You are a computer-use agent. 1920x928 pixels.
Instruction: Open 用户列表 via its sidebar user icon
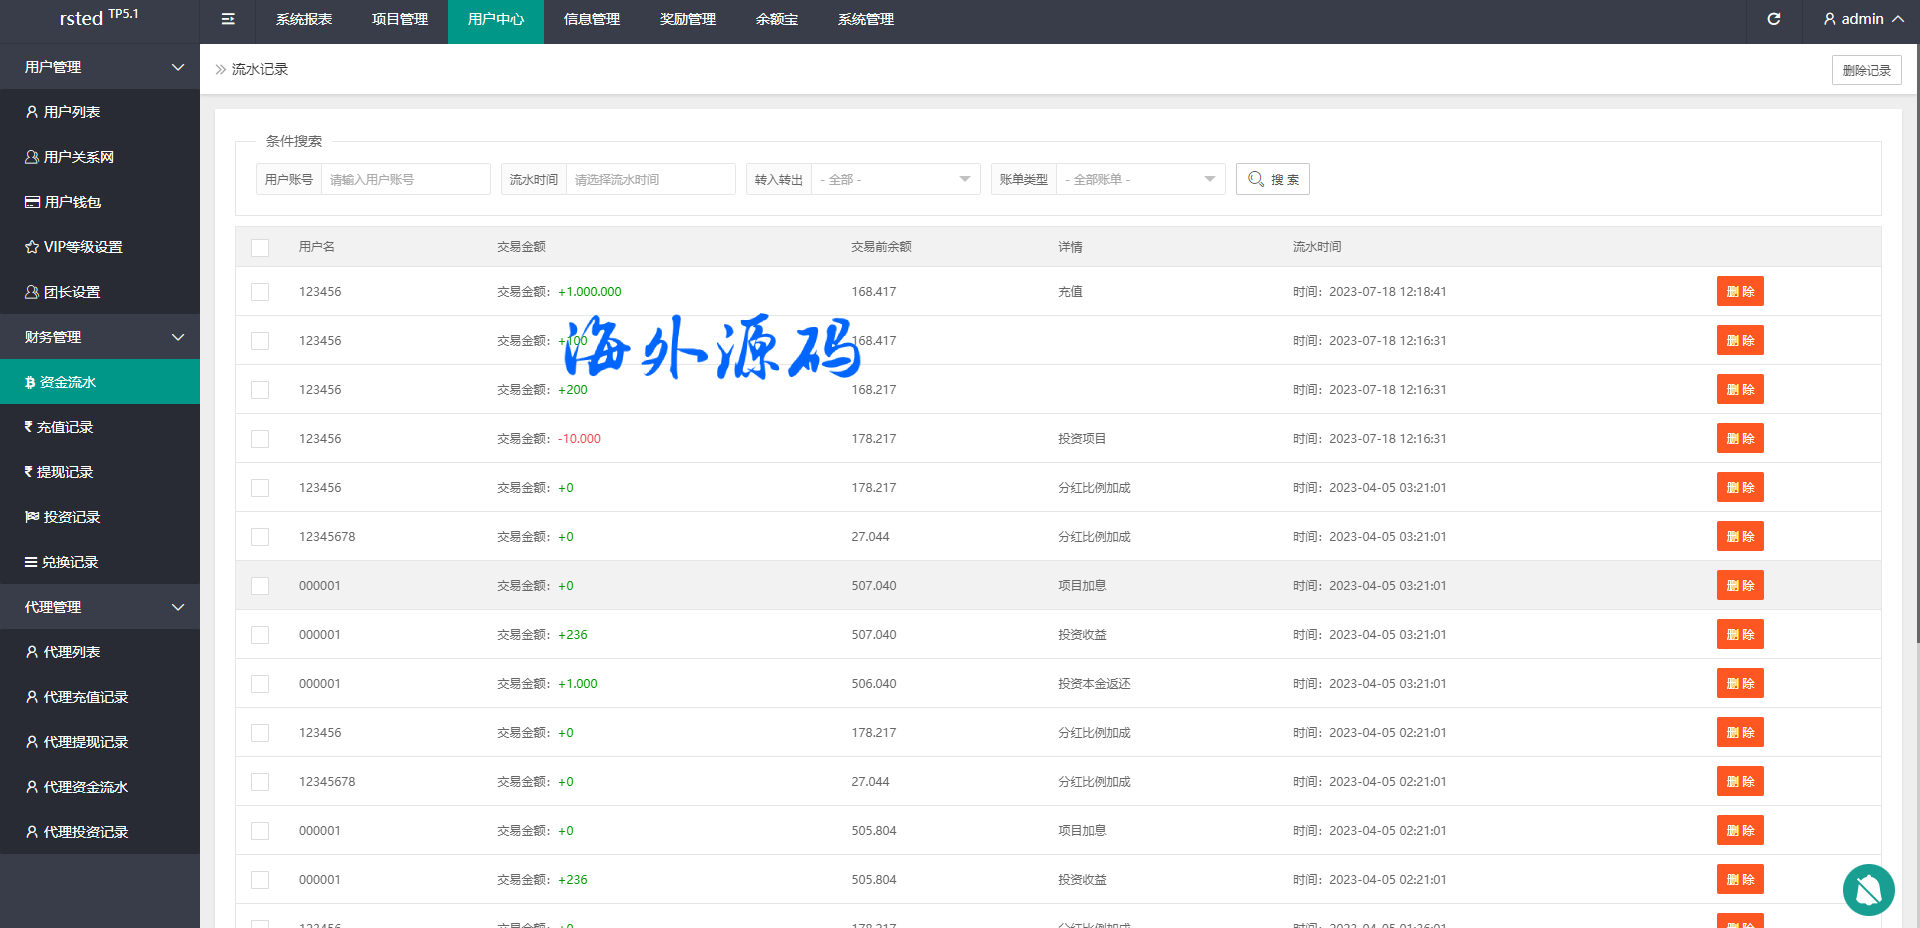click(x=32, y=112)
